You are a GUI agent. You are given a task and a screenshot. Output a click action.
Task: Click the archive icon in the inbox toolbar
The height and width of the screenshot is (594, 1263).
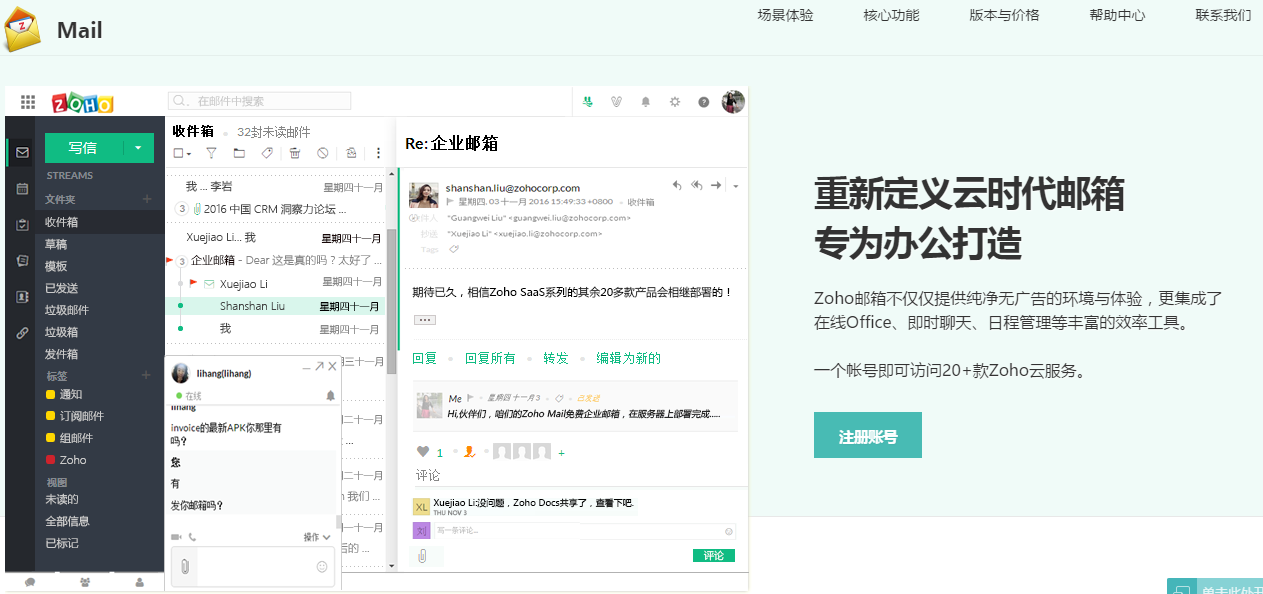(x=351, y=153)
